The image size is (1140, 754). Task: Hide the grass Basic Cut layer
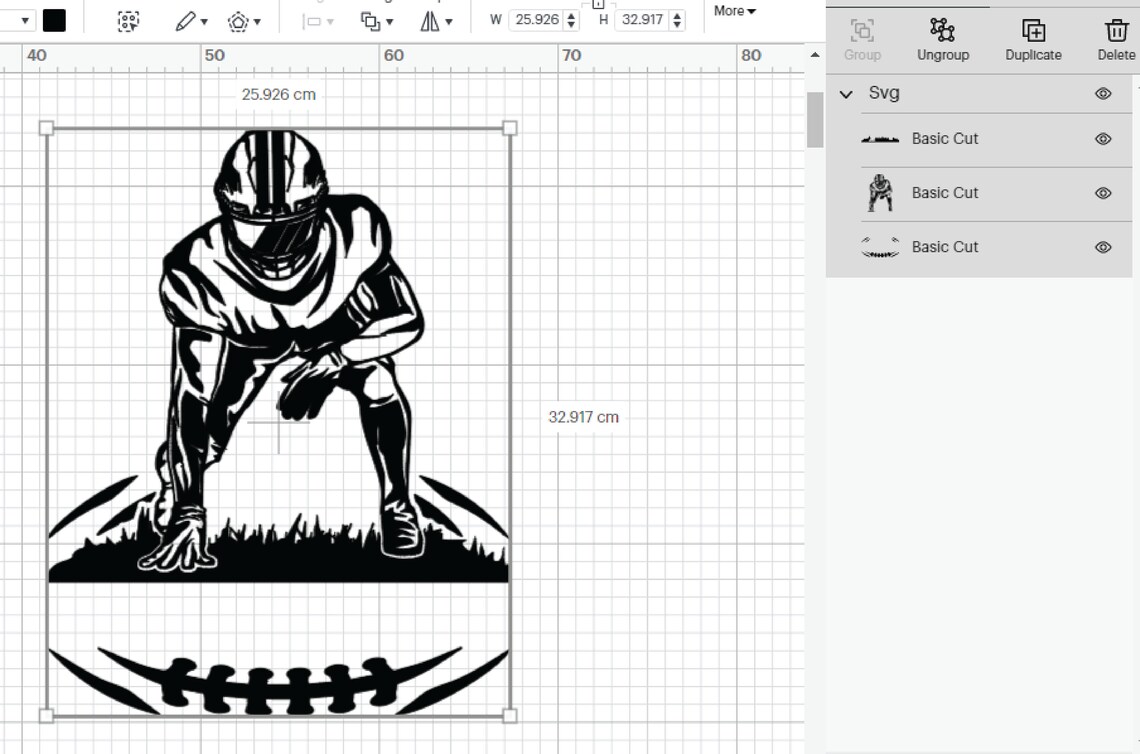1103,139
